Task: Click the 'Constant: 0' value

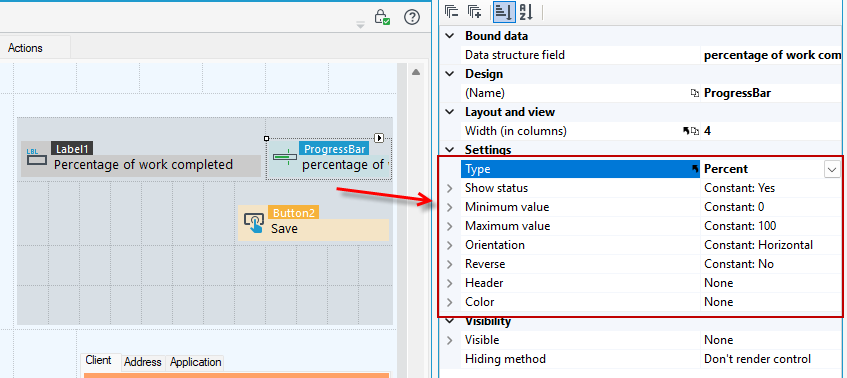Action: point(734,207)
